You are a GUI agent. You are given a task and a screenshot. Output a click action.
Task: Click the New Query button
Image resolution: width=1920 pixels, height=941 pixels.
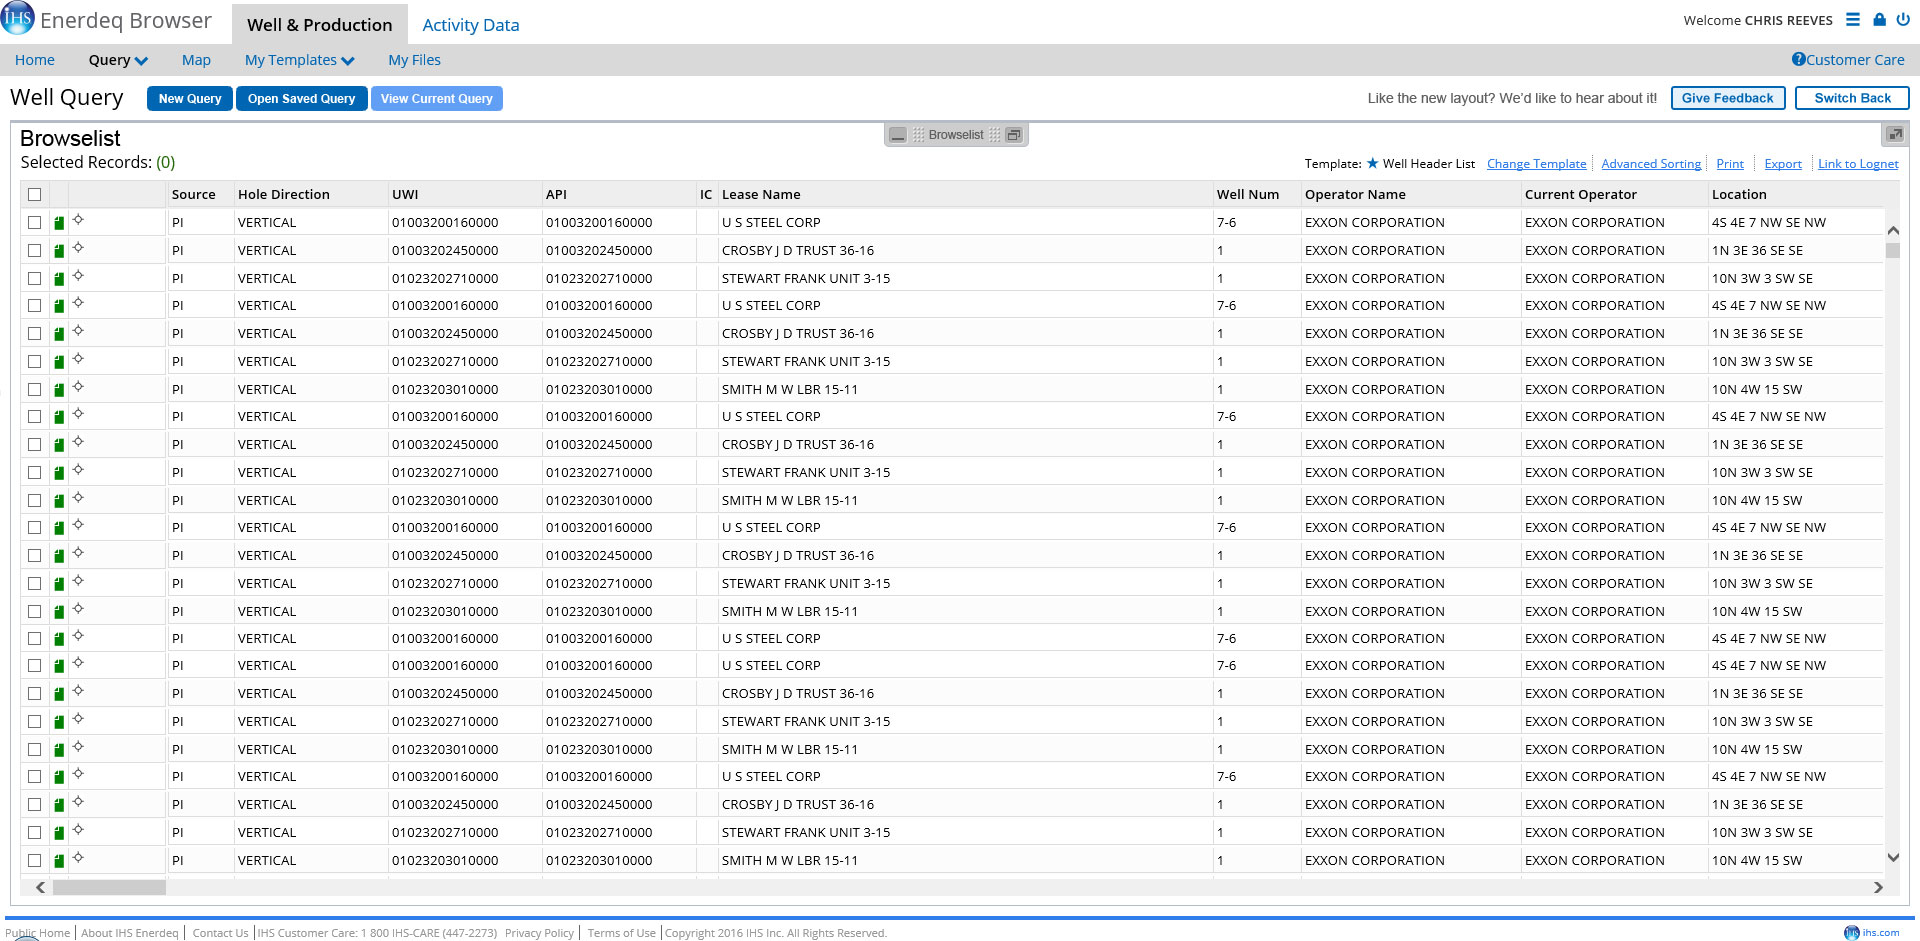[x=190, y=99]
